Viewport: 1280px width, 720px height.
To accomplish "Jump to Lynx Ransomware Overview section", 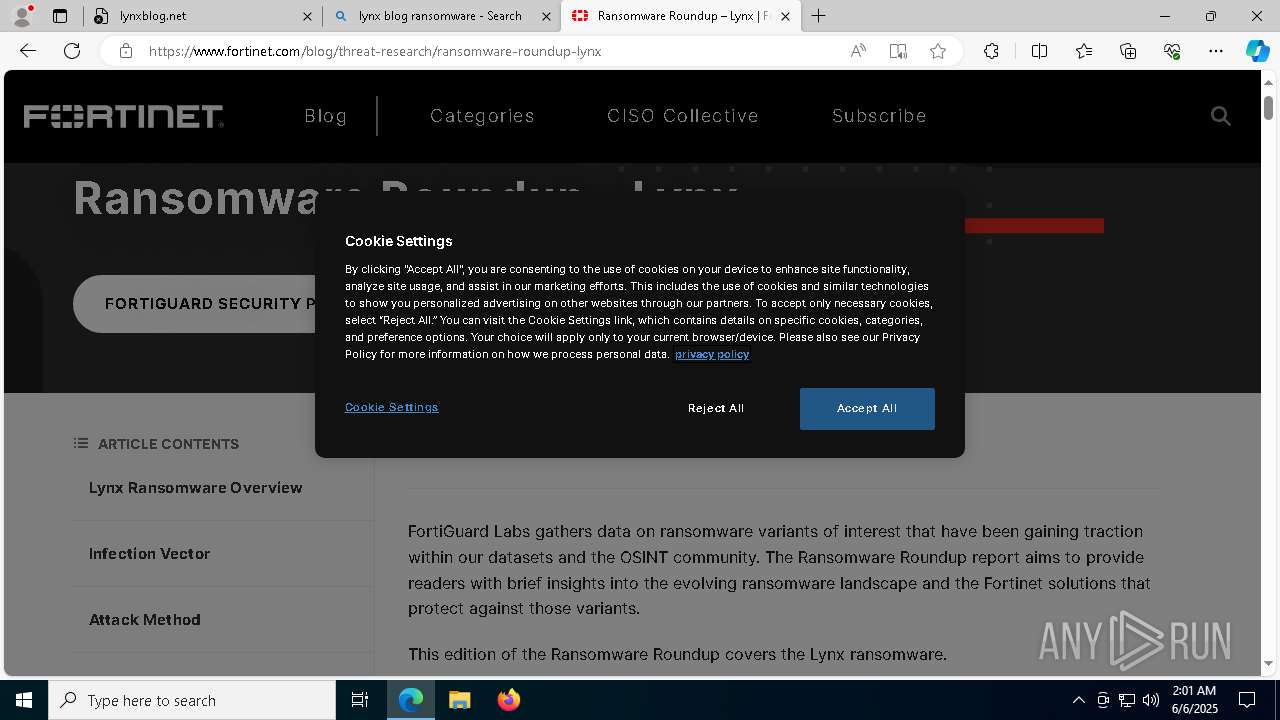I will (x=195, y=488).
